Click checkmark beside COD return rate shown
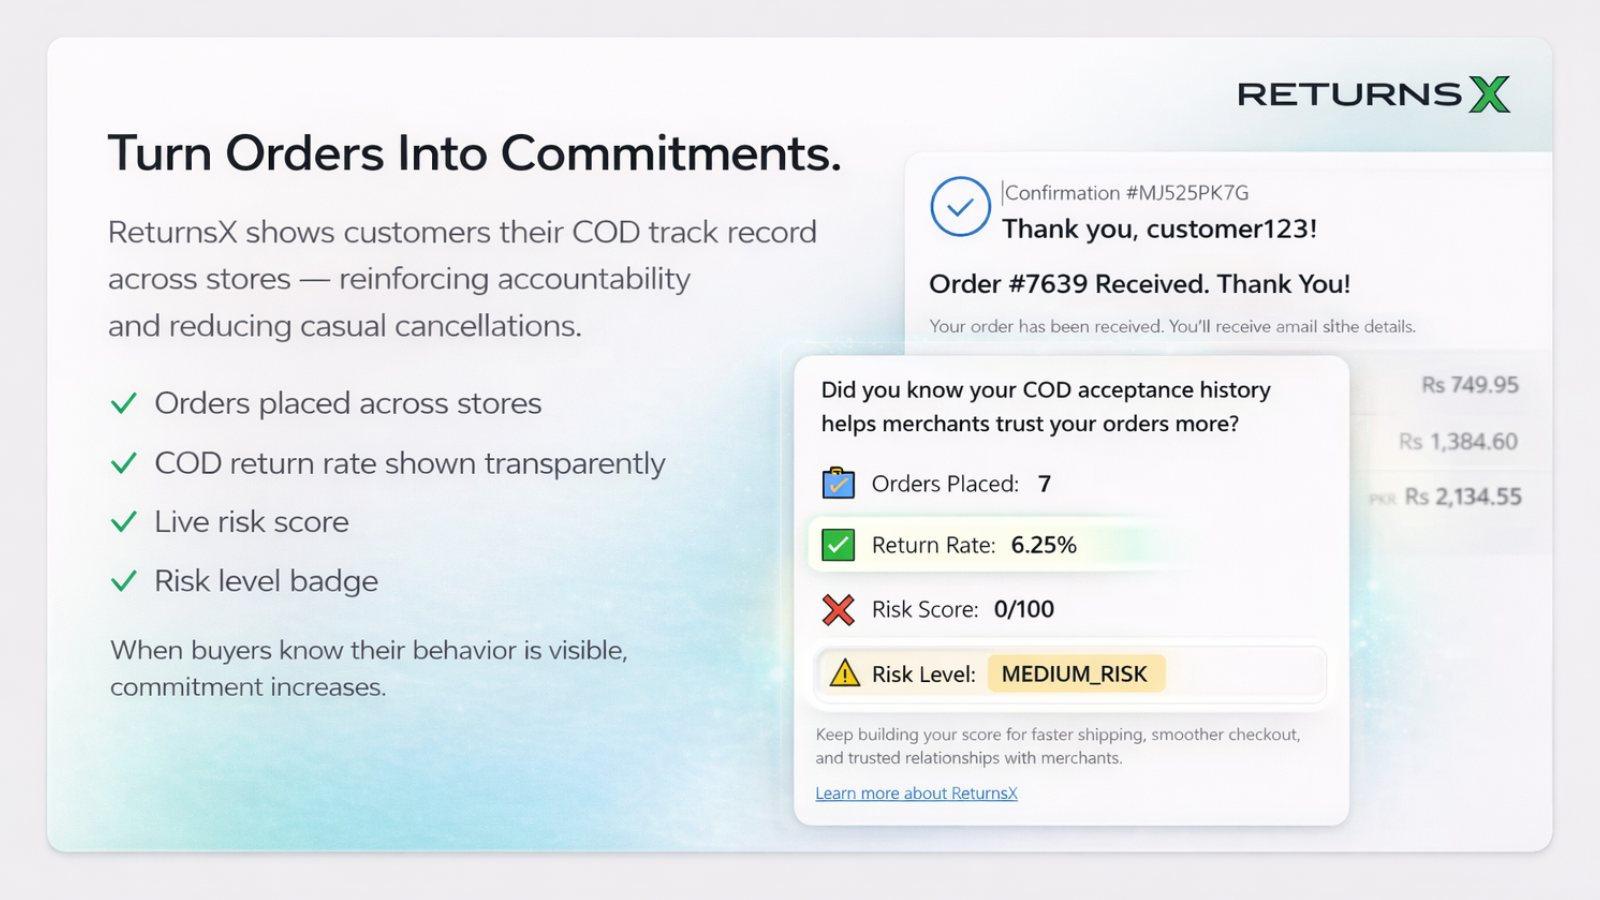This screenshot has height=900, width=1600. [124, 463]
